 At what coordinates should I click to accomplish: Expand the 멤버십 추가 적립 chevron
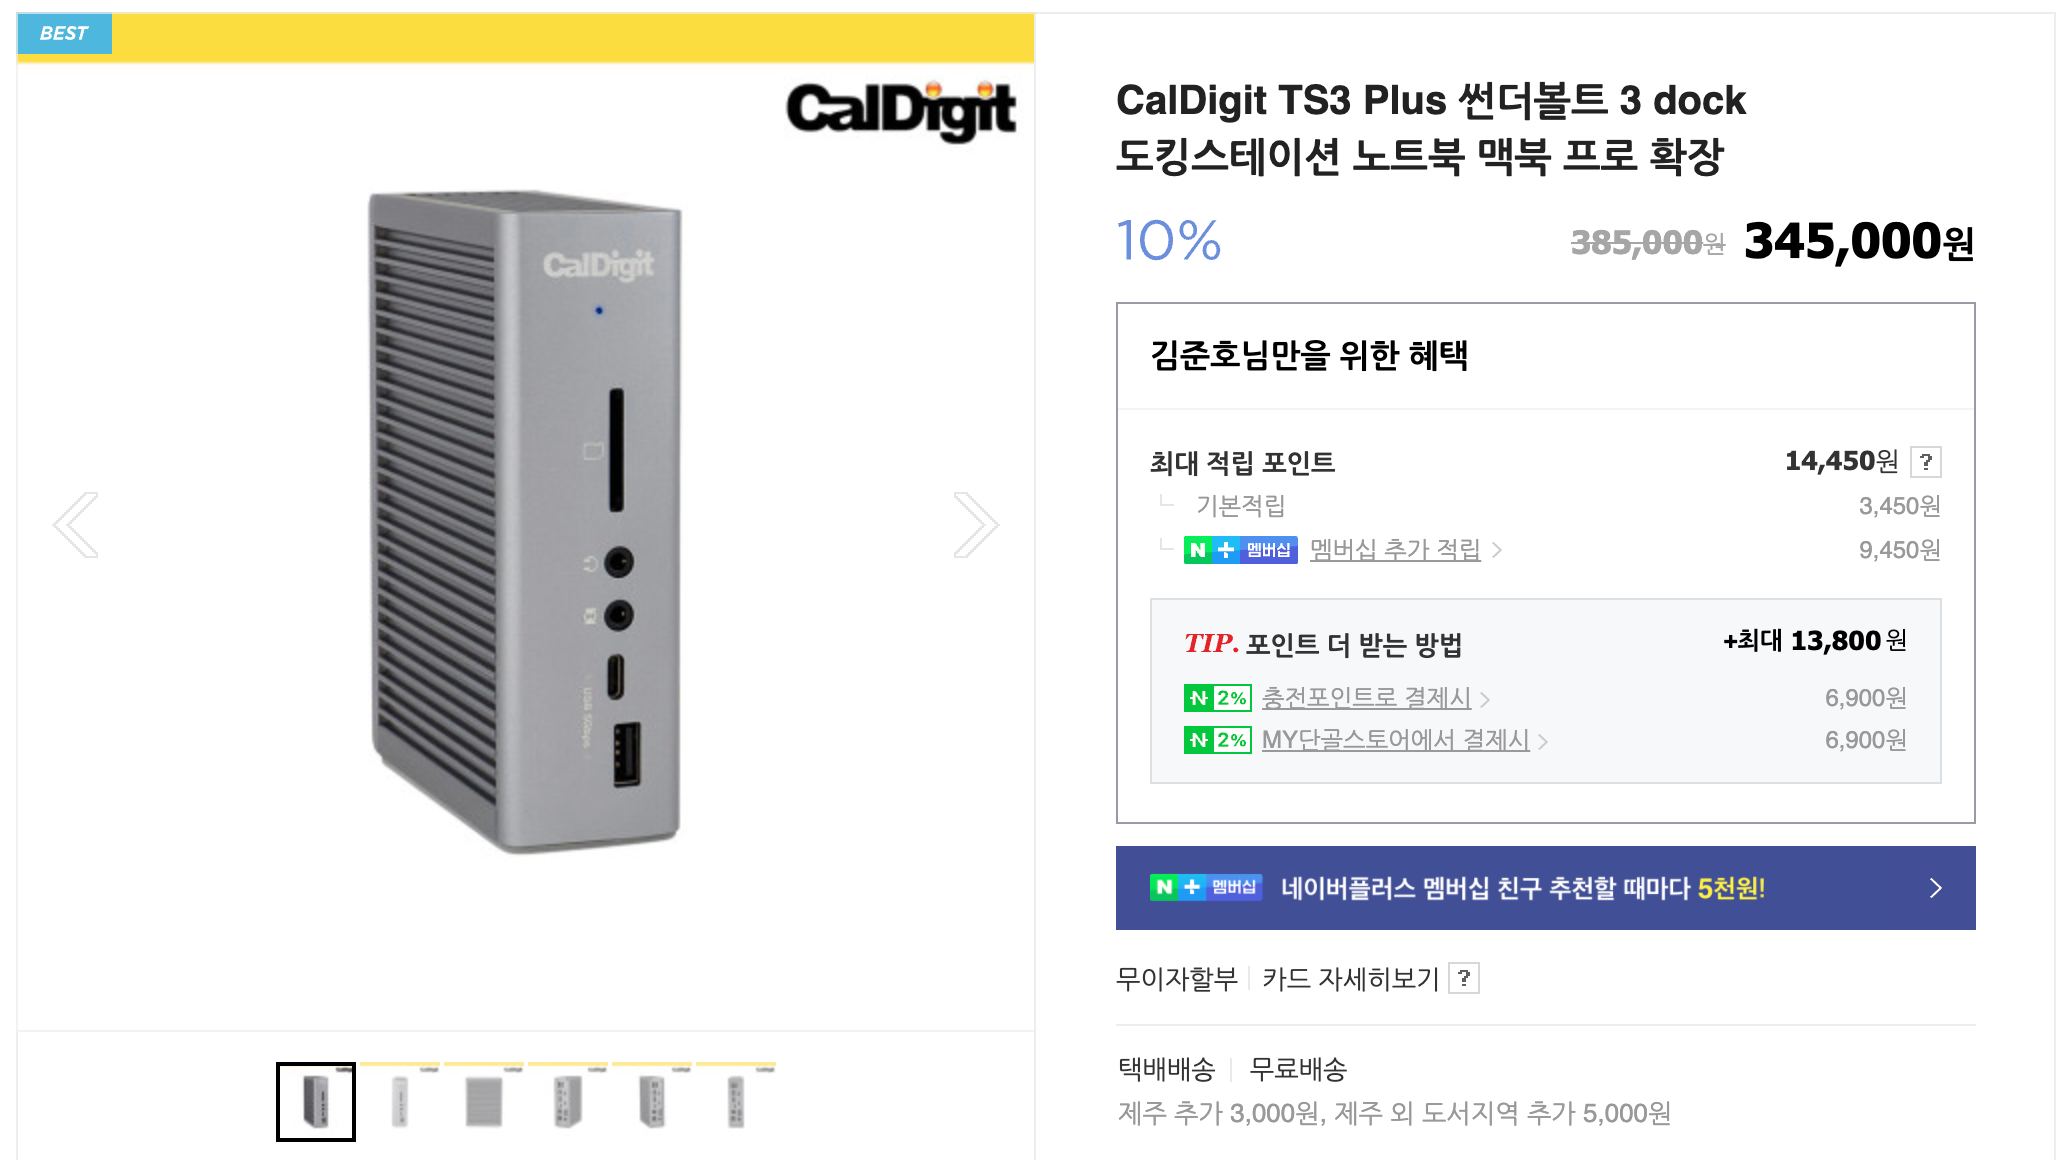(1497, 550)
